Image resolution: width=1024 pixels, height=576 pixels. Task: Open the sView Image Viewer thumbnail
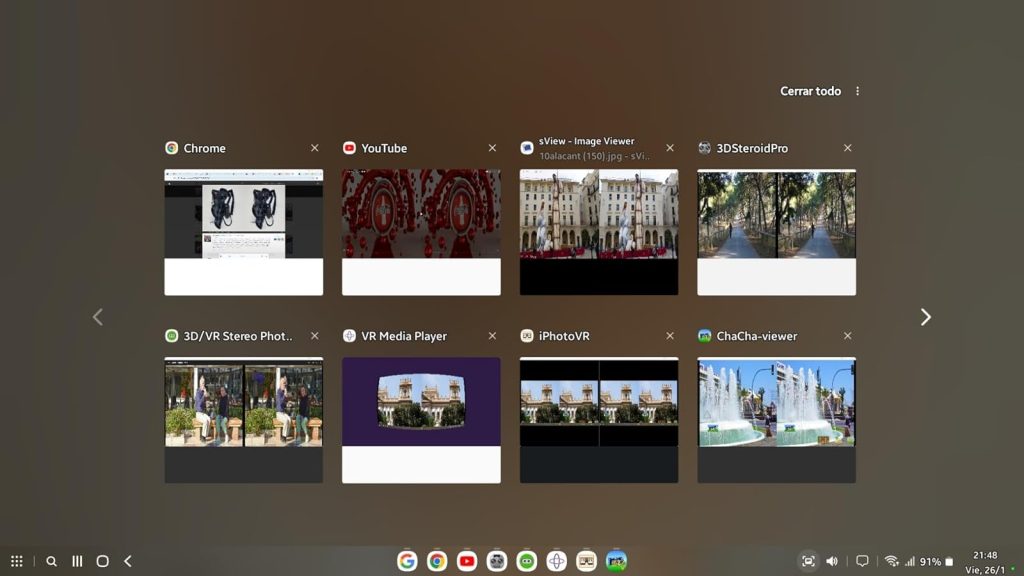[599, 232]
